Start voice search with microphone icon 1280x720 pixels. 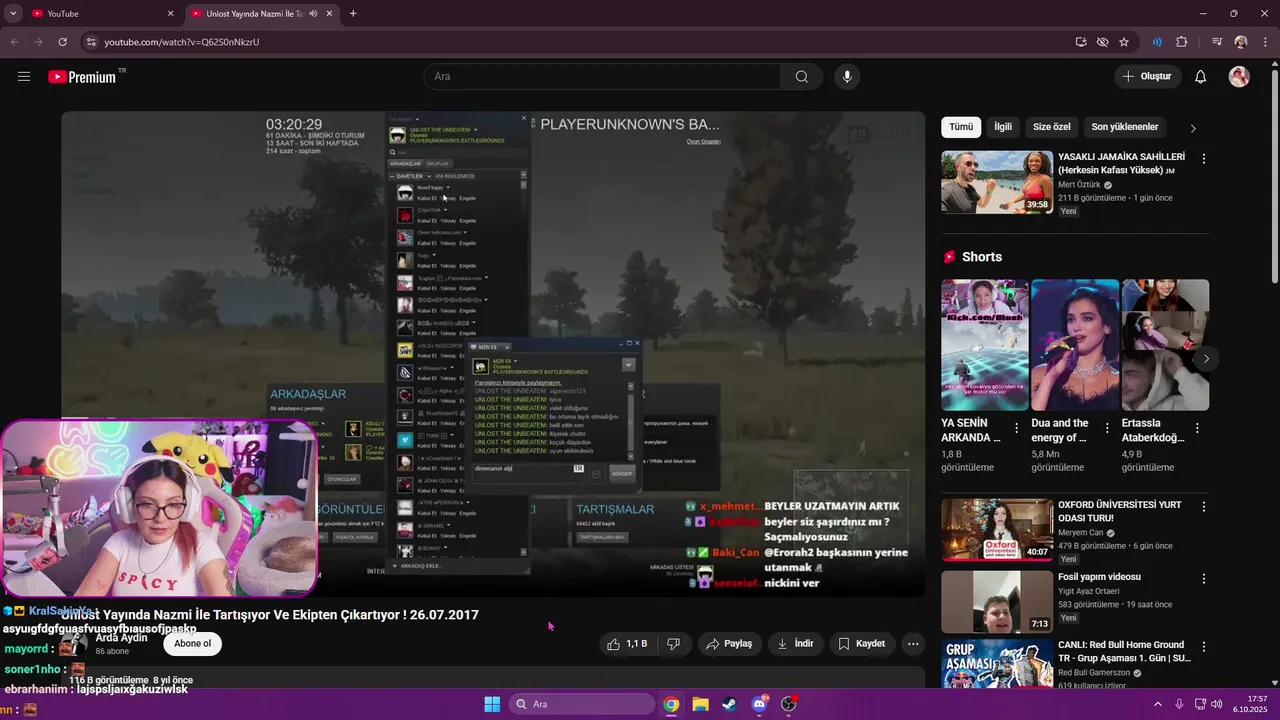[x=847, y=77]
